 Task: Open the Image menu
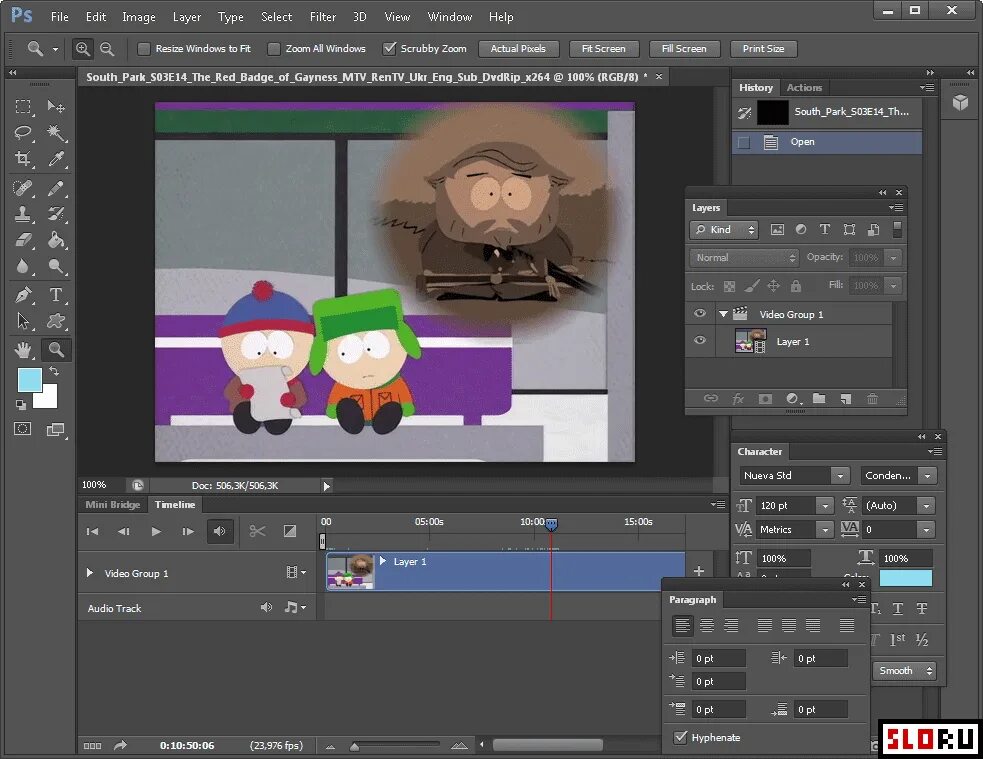point(139,17)
